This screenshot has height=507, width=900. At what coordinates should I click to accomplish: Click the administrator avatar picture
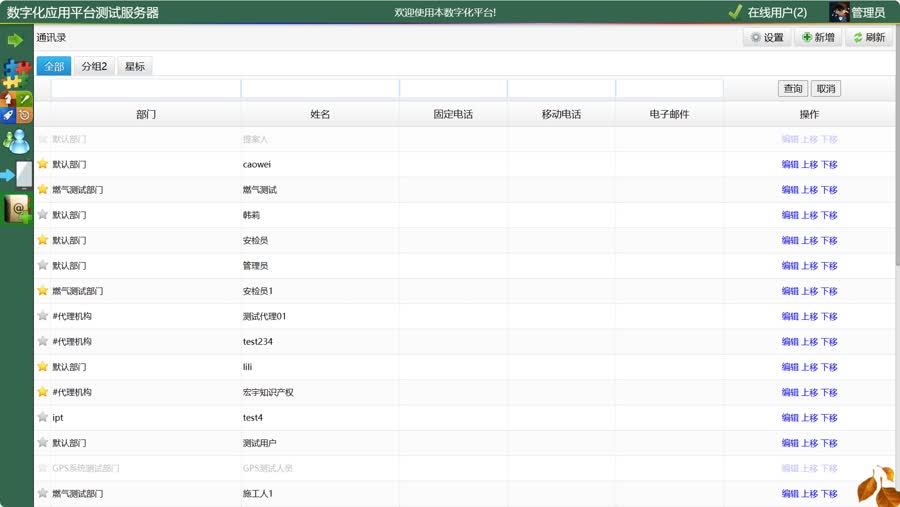(840, 12)
